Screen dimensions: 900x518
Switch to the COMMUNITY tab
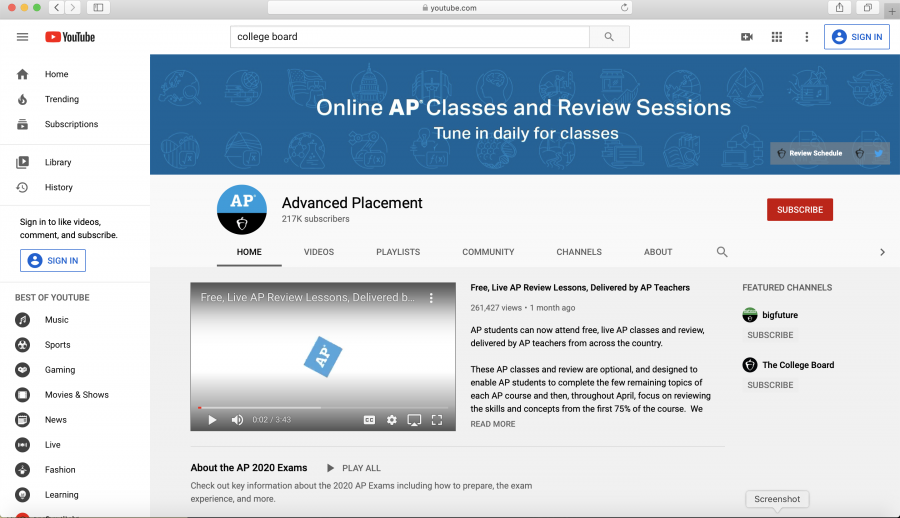[x=488, y=252]
